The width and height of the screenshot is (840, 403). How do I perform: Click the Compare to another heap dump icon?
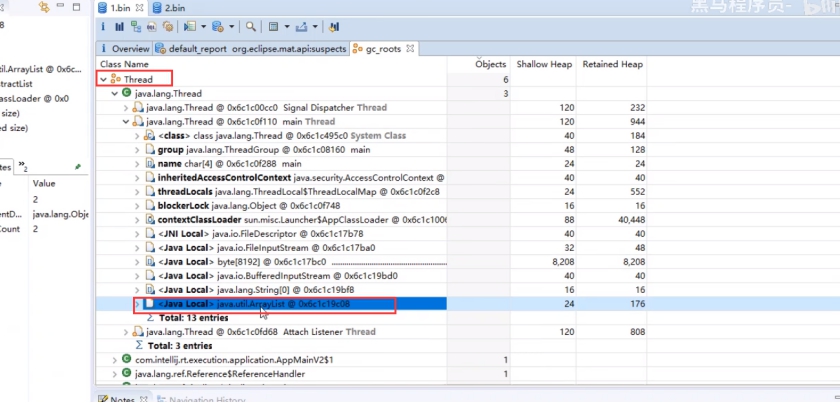click(x=334, y=26)
